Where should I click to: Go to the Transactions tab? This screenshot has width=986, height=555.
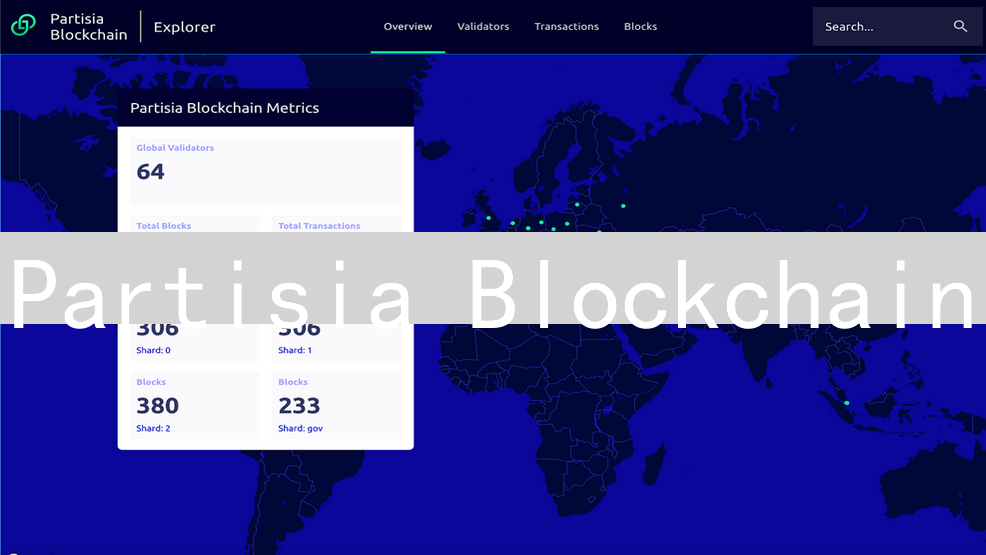567,26
